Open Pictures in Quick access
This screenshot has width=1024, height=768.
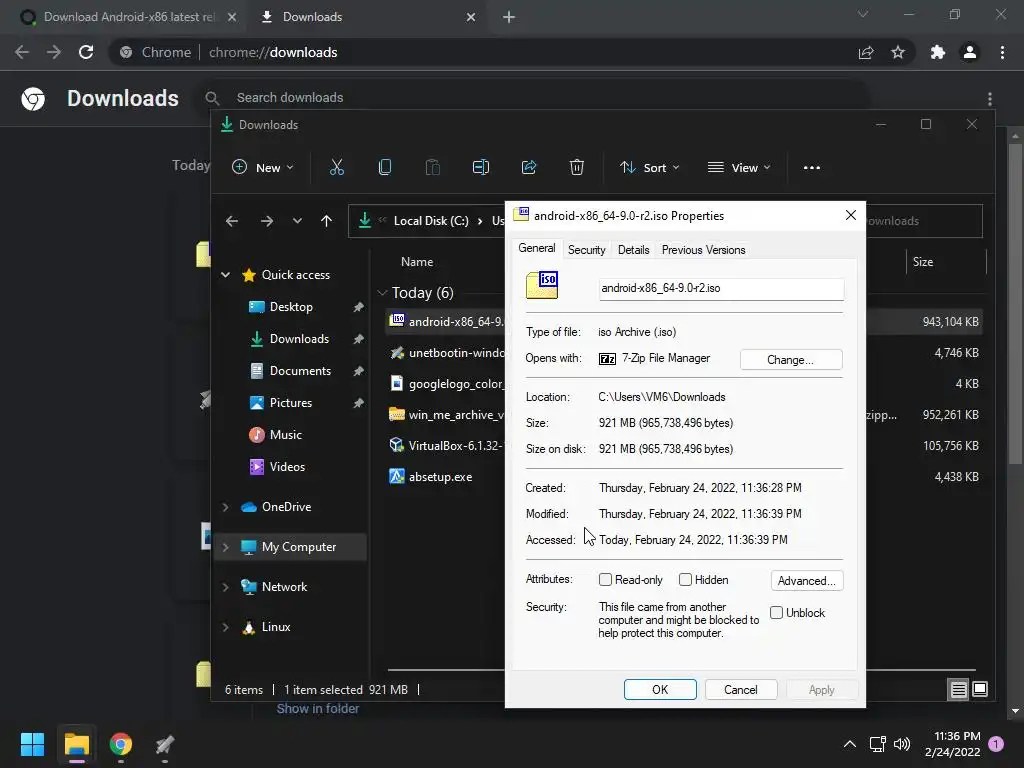pos(291,403)
